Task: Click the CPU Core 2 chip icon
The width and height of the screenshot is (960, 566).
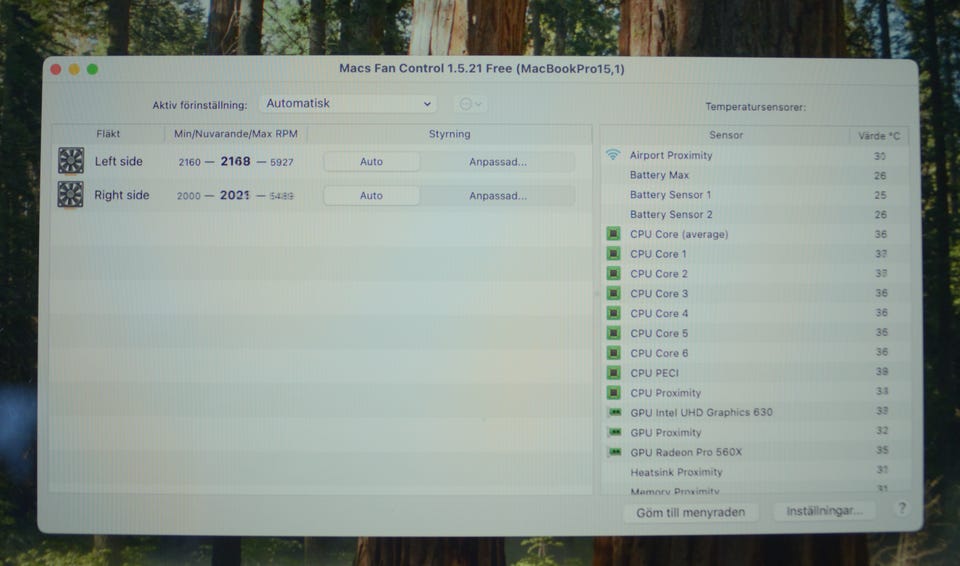Action: coord(613,273)
